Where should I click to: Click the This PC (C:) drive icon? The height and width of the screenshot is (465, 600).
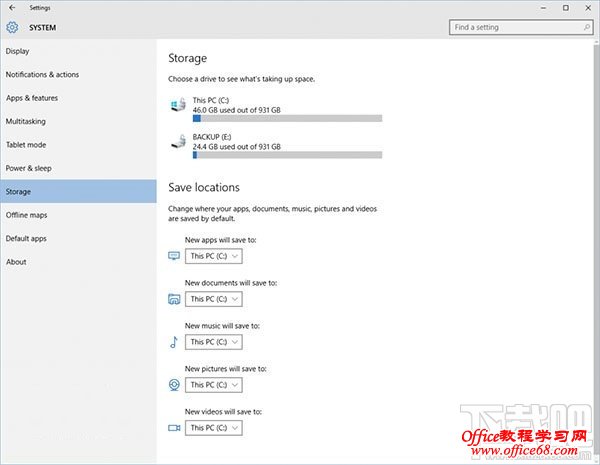[x=178, y=104]
